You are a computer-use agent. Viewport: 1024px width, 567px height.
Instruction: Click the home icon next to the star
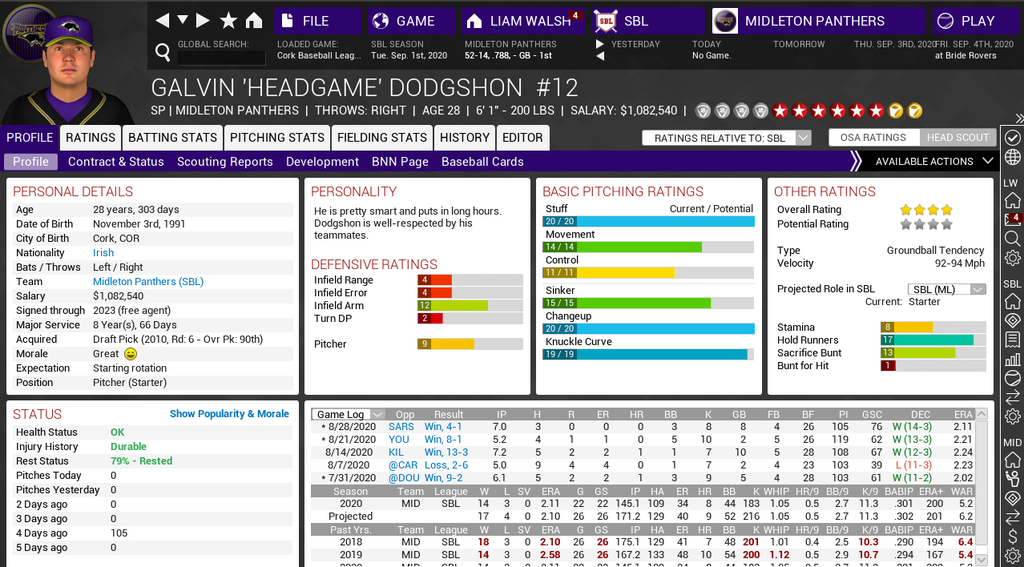(x=254, y=20)
